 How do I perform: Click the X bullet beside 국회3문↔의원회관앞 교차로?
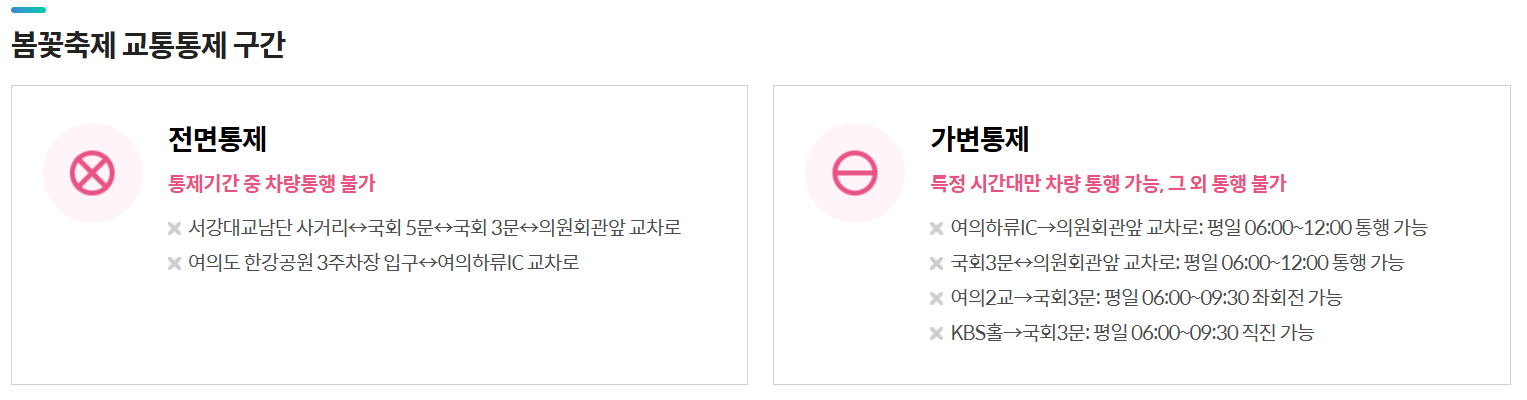point(936,263)
